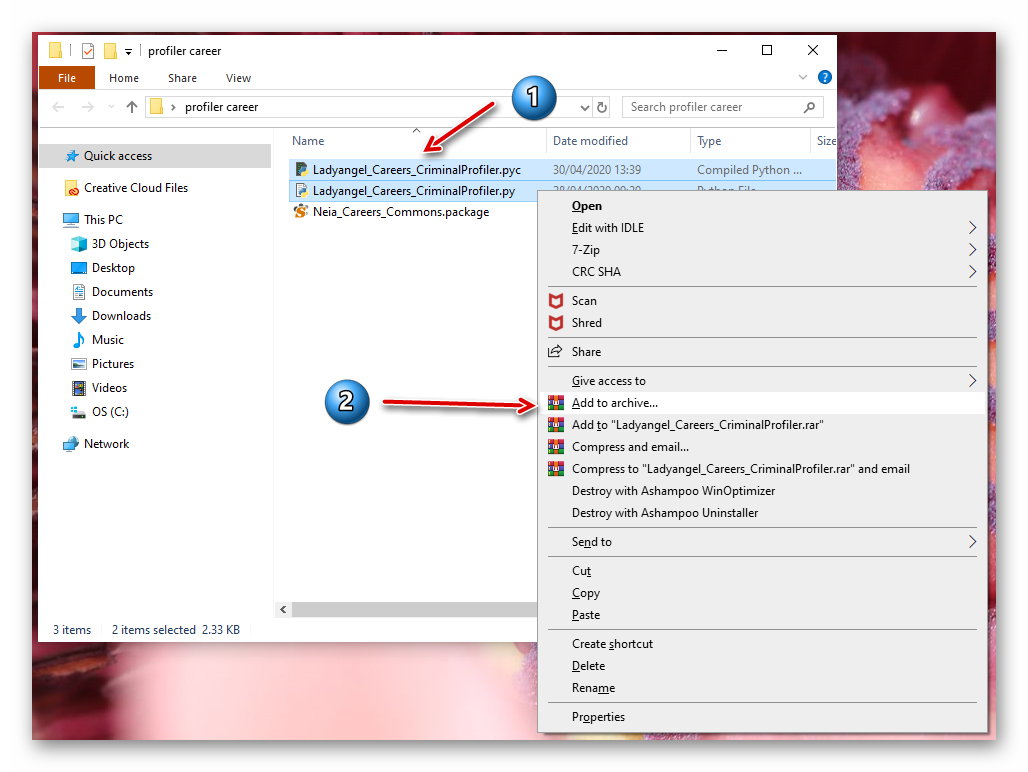Click the blue Help question mark icon

tap(825, 77)
